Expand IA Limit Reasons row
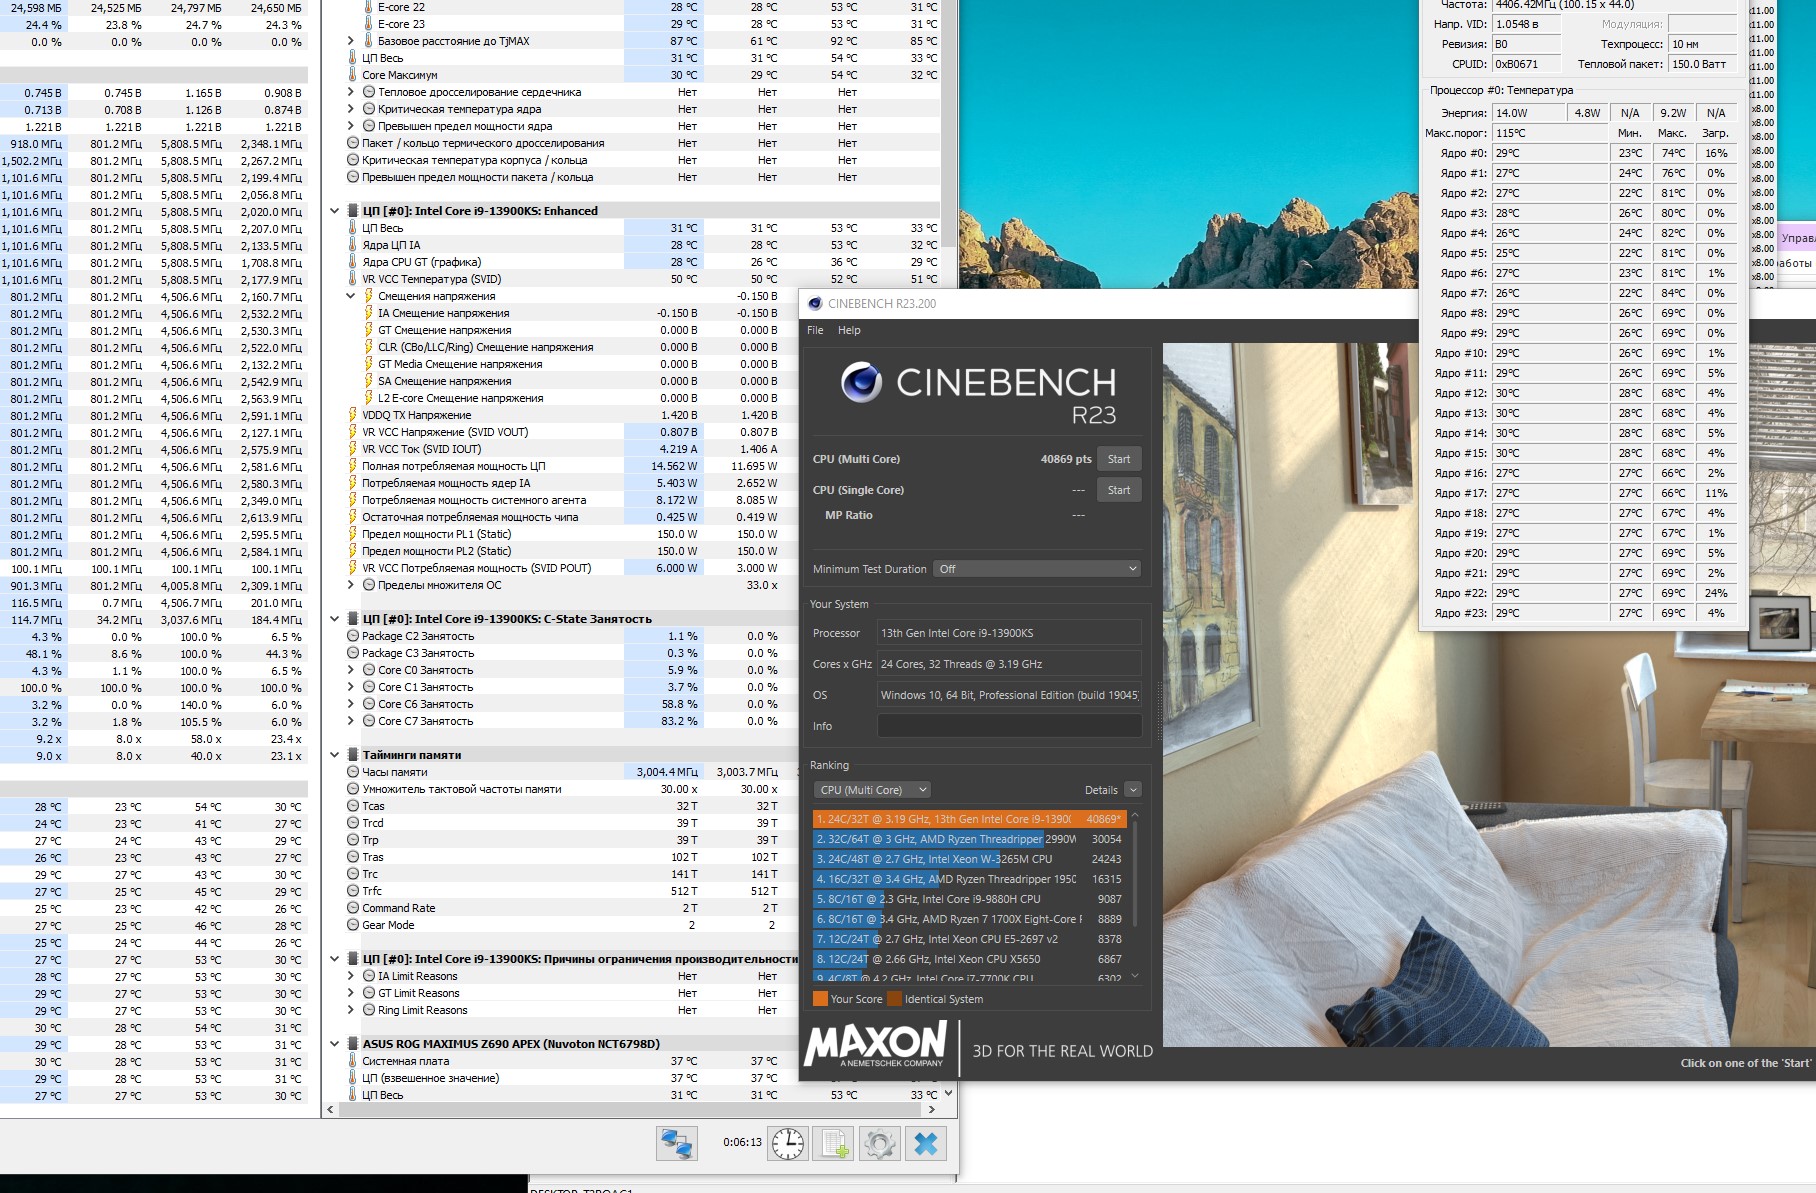 pos(351,976)
